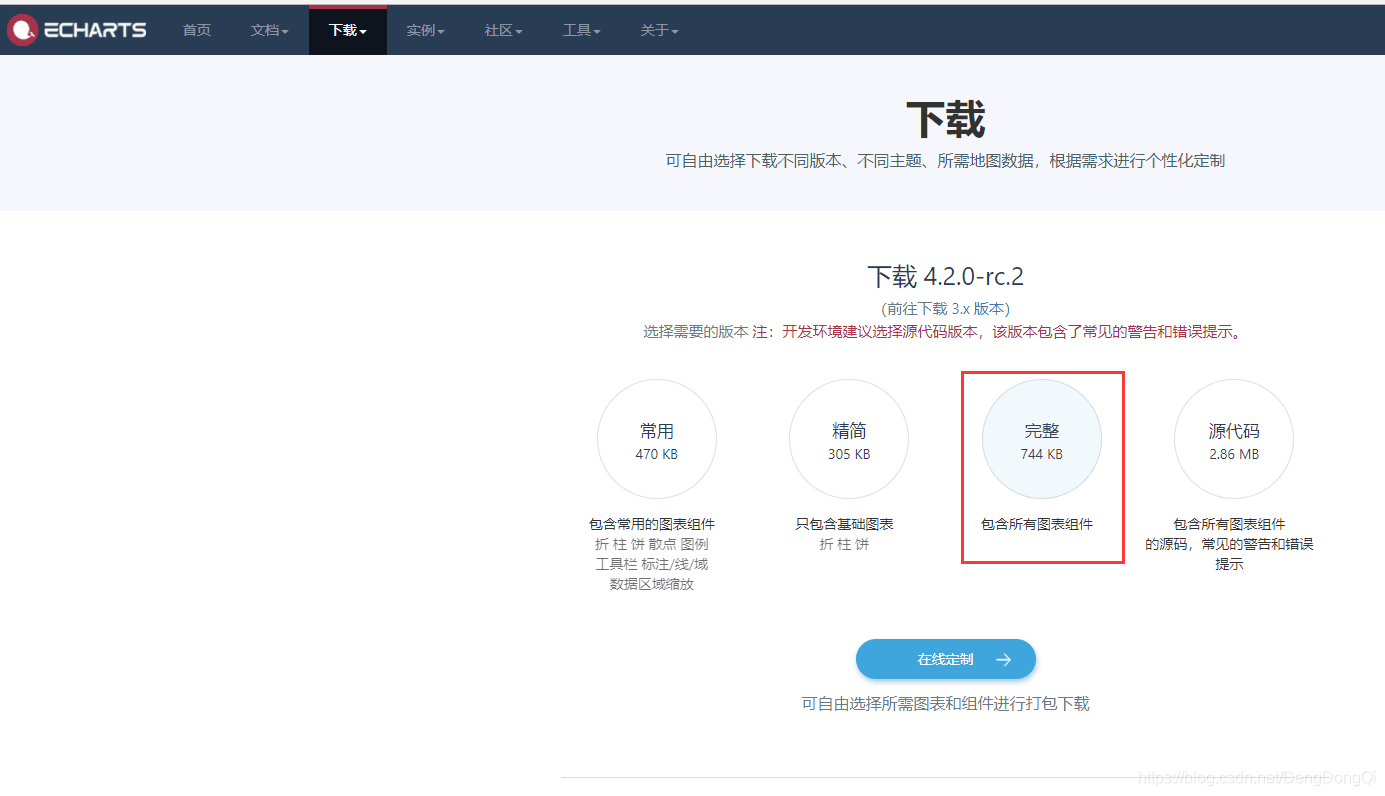Viewport: 1385px width, 796px height.
Task: Select the 下载 4.2.0-rc.2 heading
Action: coord(946,276)
